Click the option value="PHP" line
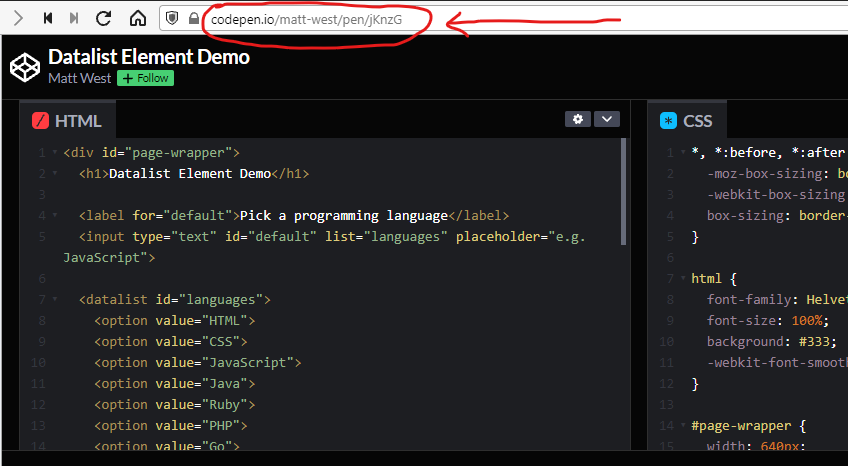The width and height of the screenshot is (848, 466). pos(171,426)
